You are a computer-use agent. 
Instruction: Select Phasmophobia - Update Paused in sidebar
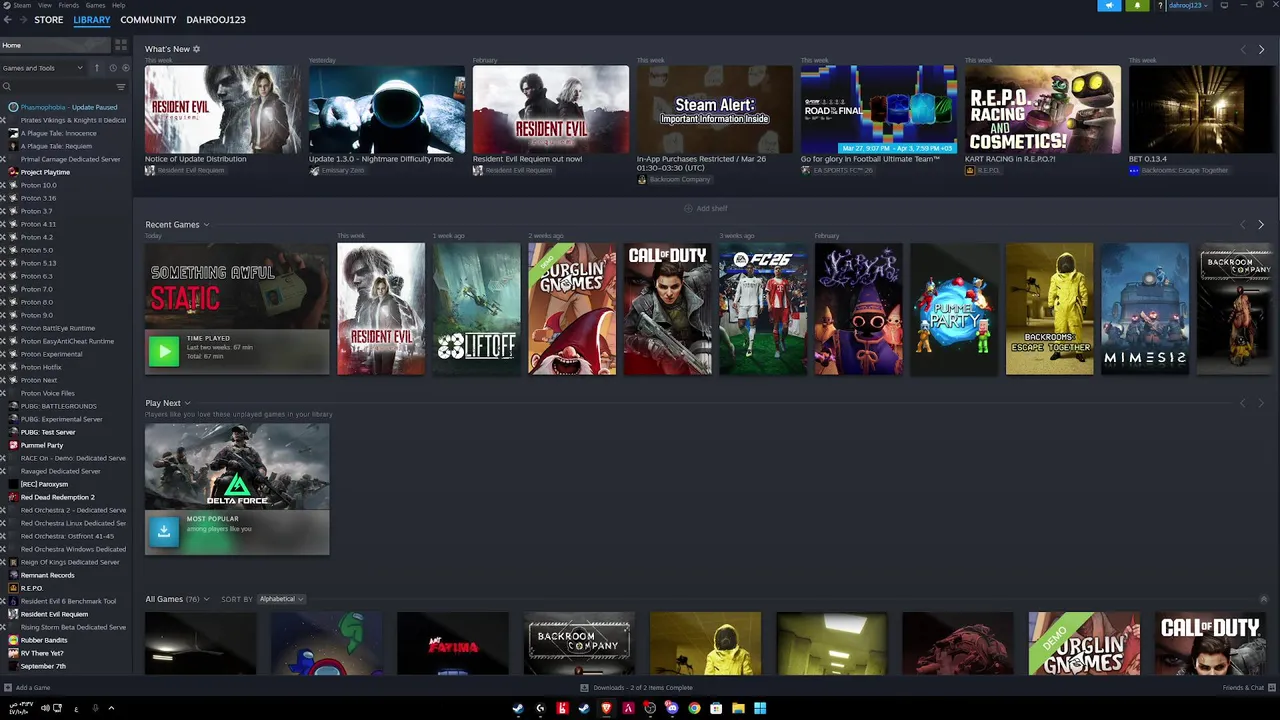65,107
